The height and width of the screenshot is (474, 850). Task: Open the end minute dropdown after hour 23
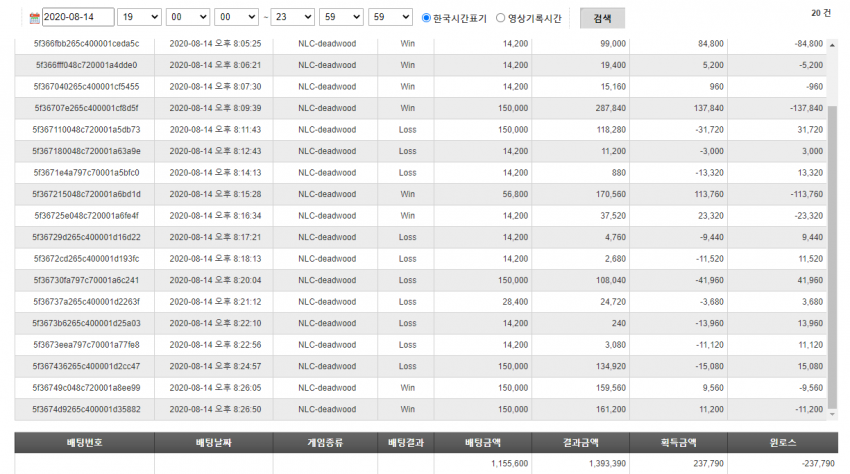point(341,17)
